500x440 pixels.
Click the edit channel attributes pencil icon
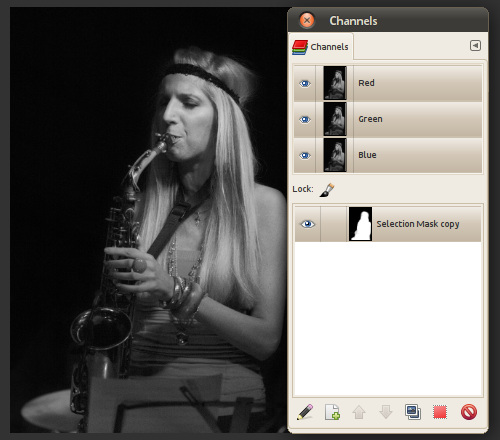pos(305,412)
